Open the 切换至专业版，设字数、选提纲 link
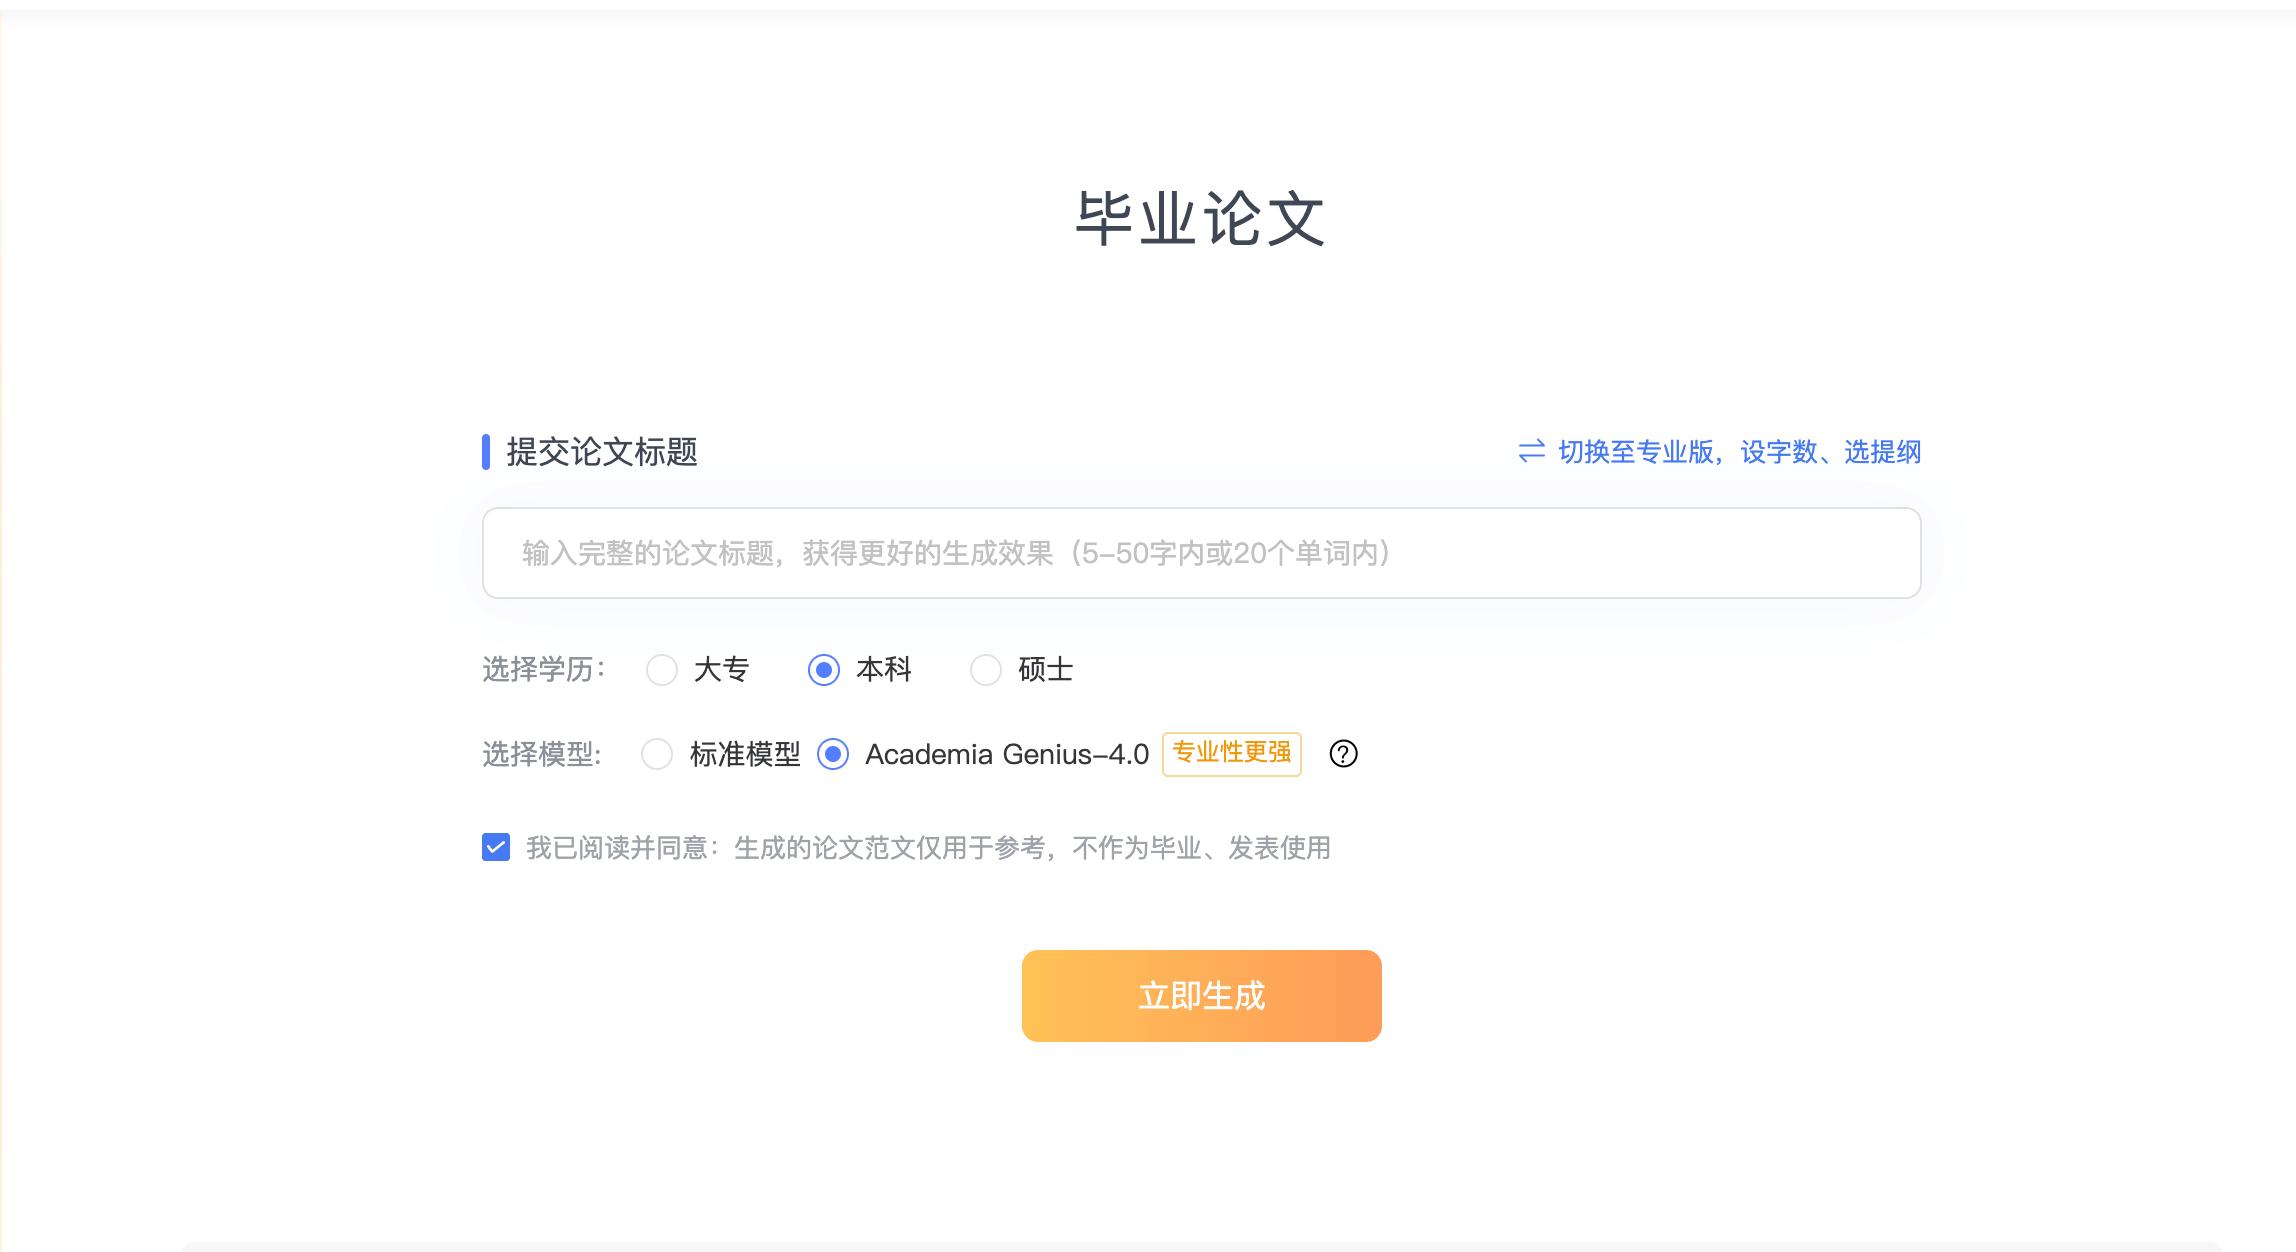The width and height of the screenshot is (2296, 1252). click(x=1739, y=452)
